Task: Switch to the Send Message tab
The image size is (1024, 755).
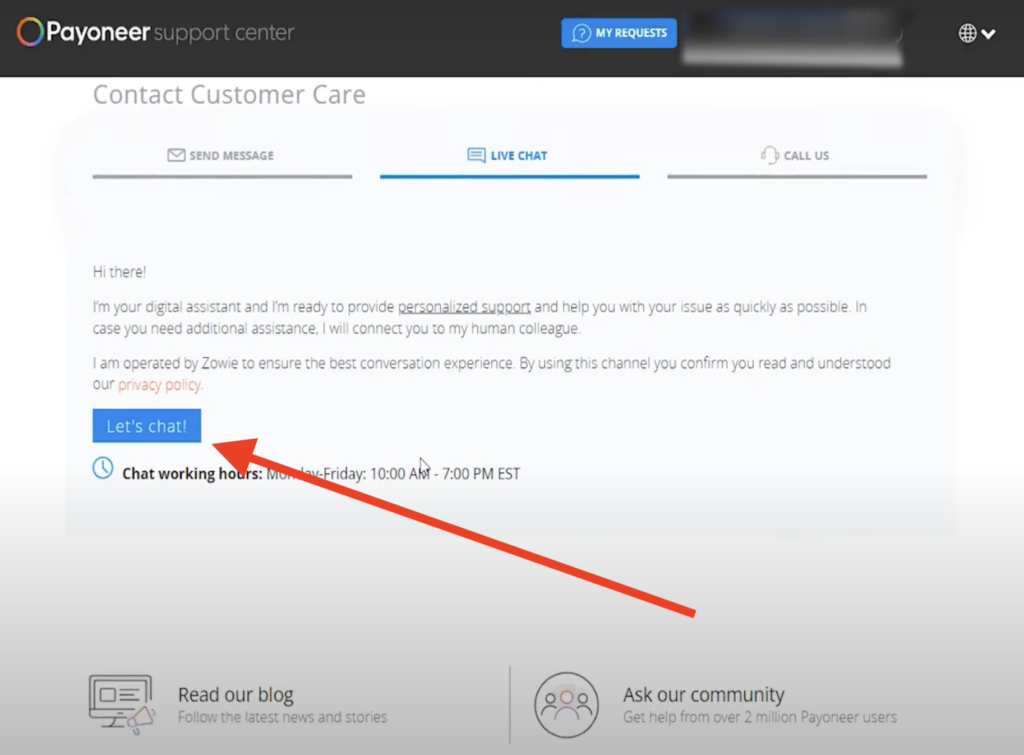Action: (222, 155)
